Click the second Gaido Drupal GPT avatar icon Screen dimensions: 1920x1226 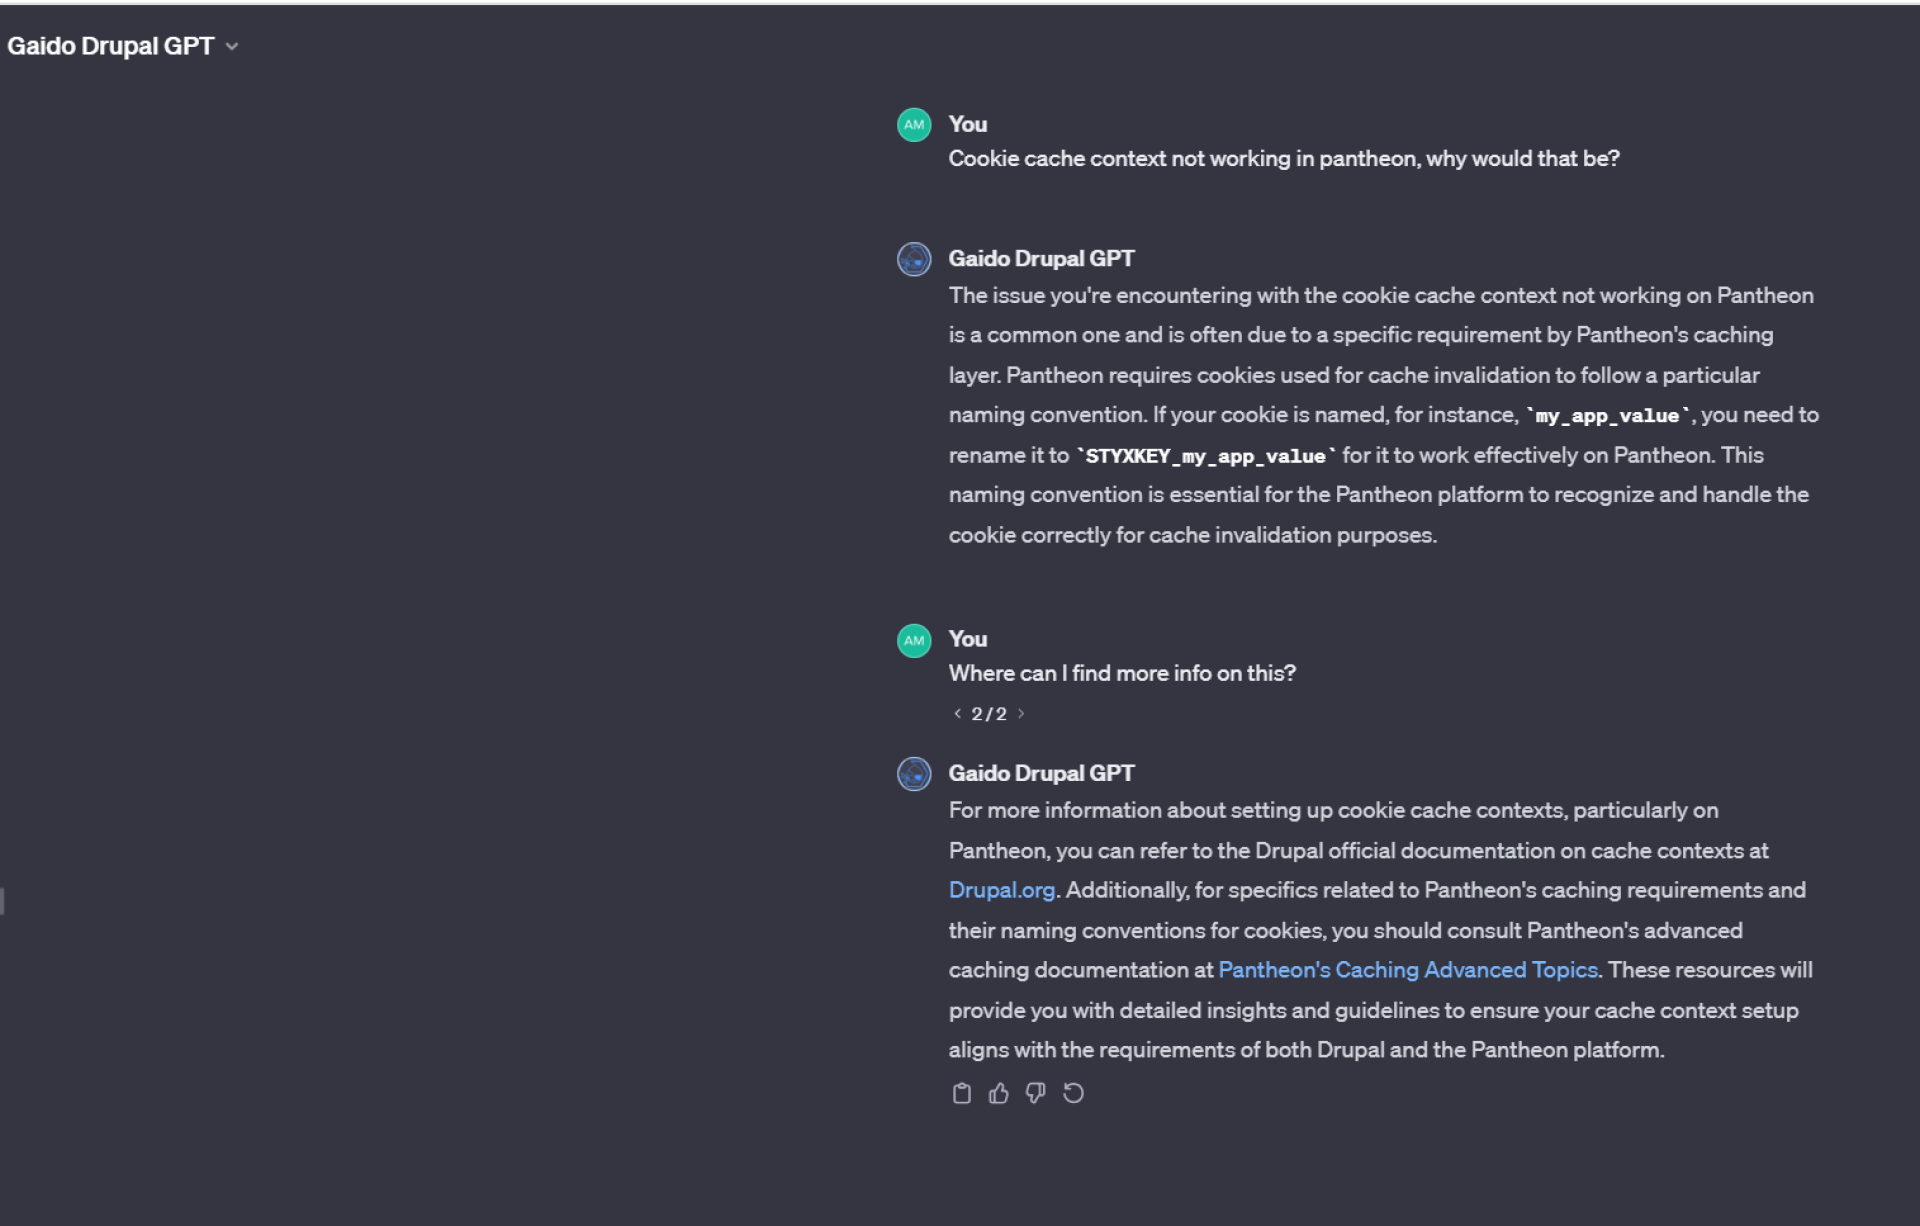pos(914,773)
